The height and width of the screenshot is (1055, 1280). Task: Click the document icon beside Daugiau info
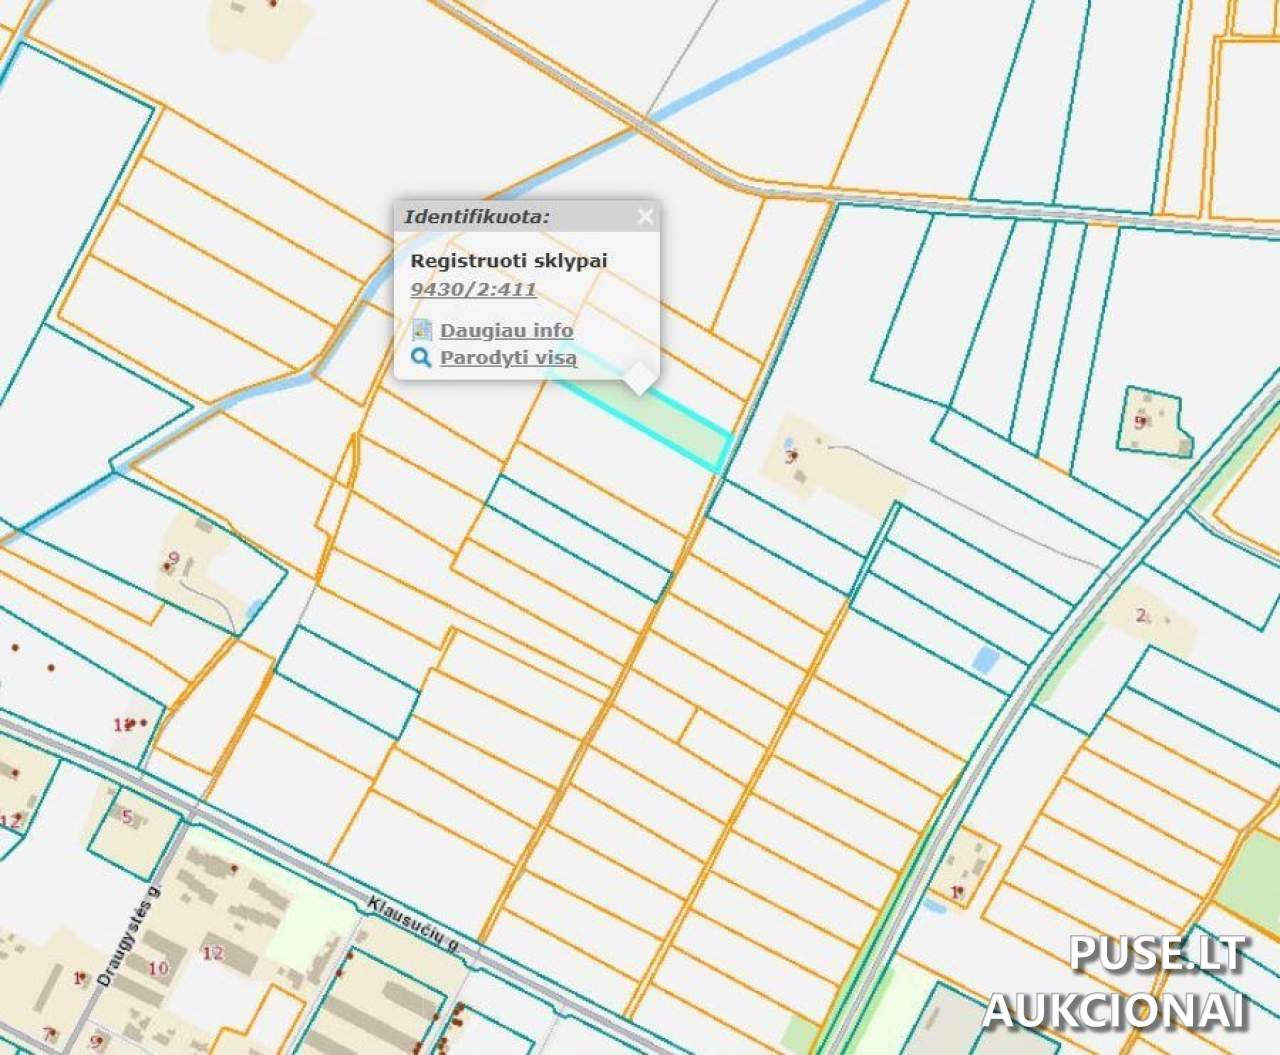[422, 330]
